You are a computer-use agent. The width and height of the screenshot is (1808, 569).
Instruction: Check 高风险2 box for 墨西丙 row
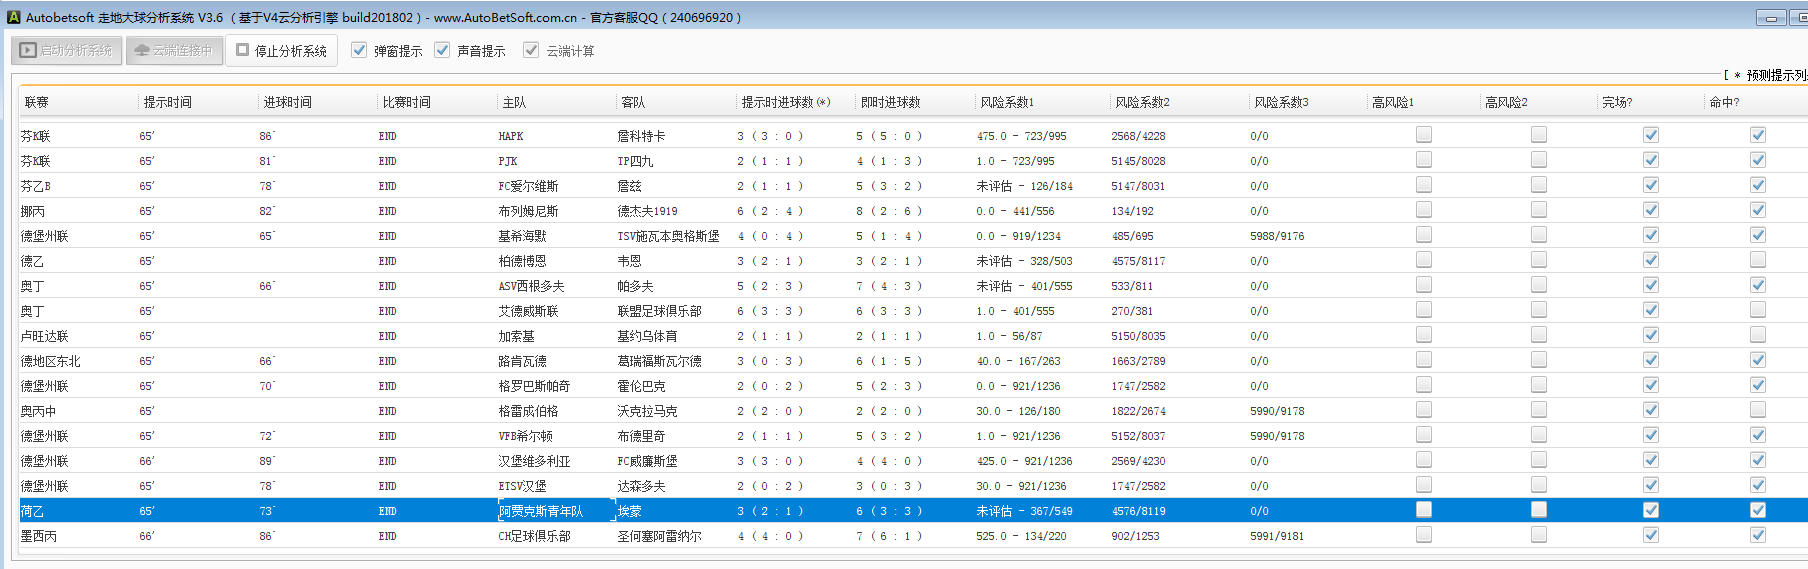[x=1539, y=535]
